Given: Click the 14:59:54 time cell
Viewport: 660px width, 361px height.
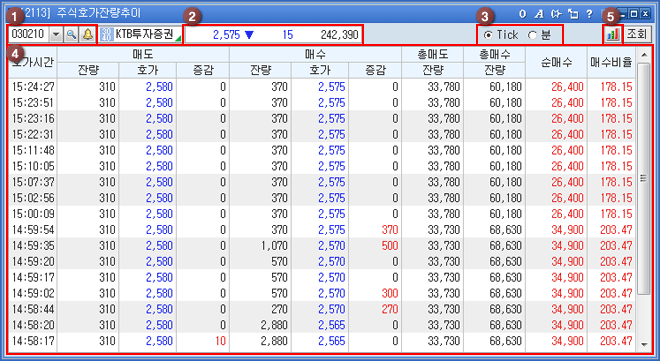Looking at the screenshot, I should click(x=33, y=230).
